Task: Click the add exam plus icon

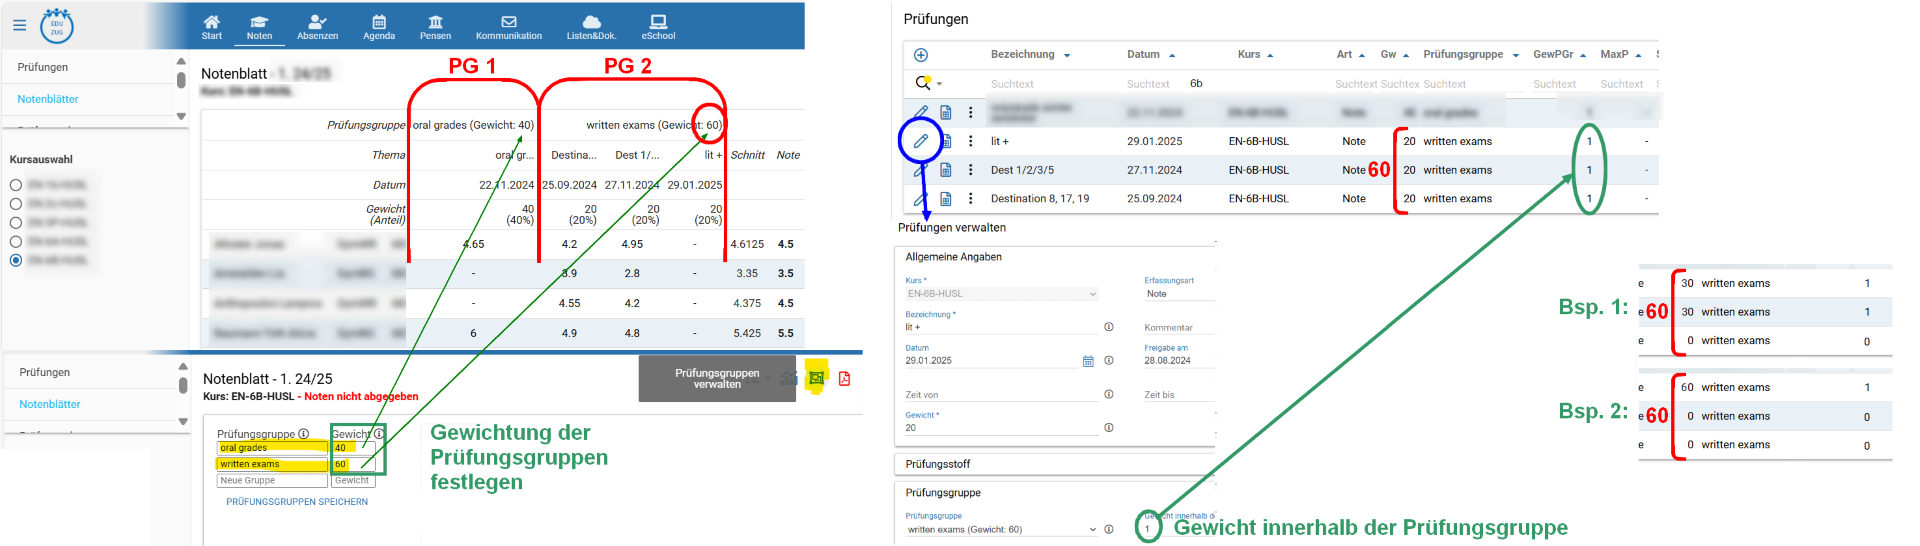Action: point(921,55)
